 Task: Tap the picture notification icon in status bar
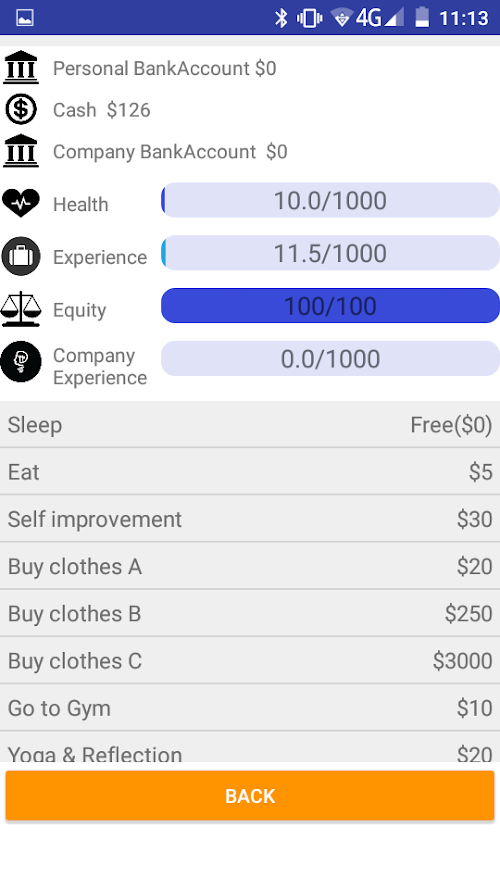tap(25, 18)
